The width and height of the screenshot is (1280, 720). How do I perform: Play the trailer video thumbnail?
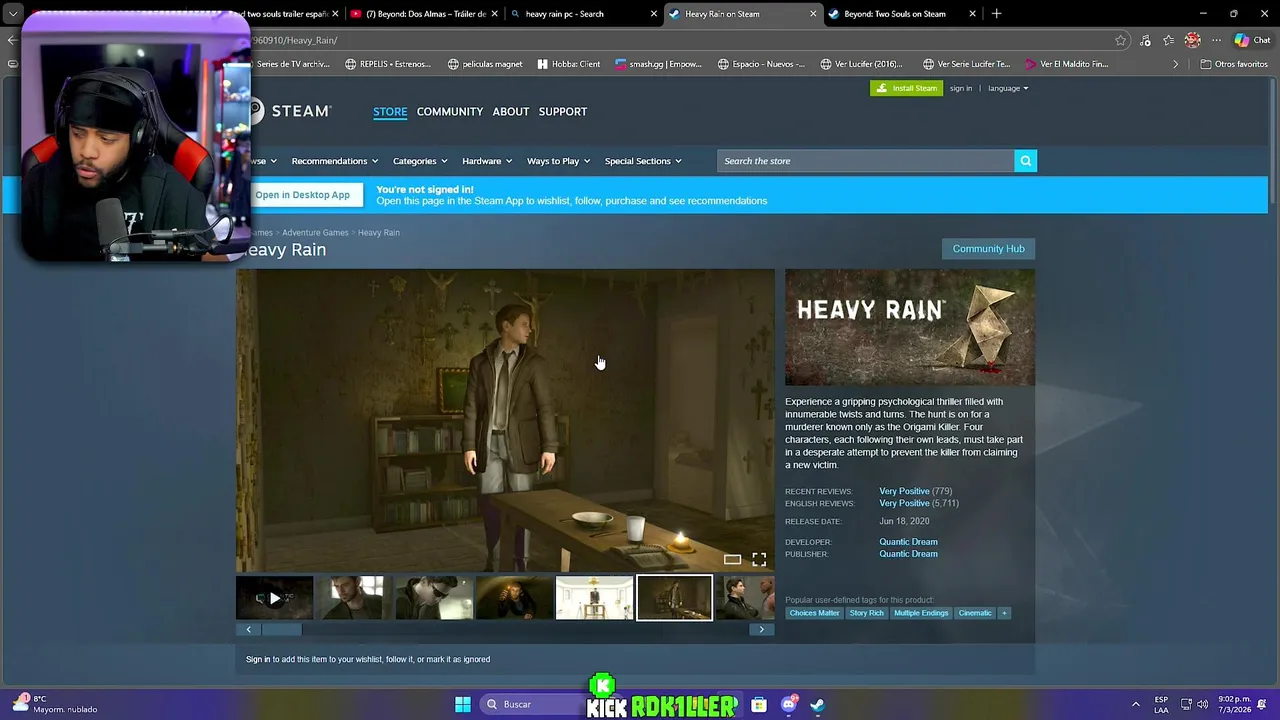[x=275, y=598]
